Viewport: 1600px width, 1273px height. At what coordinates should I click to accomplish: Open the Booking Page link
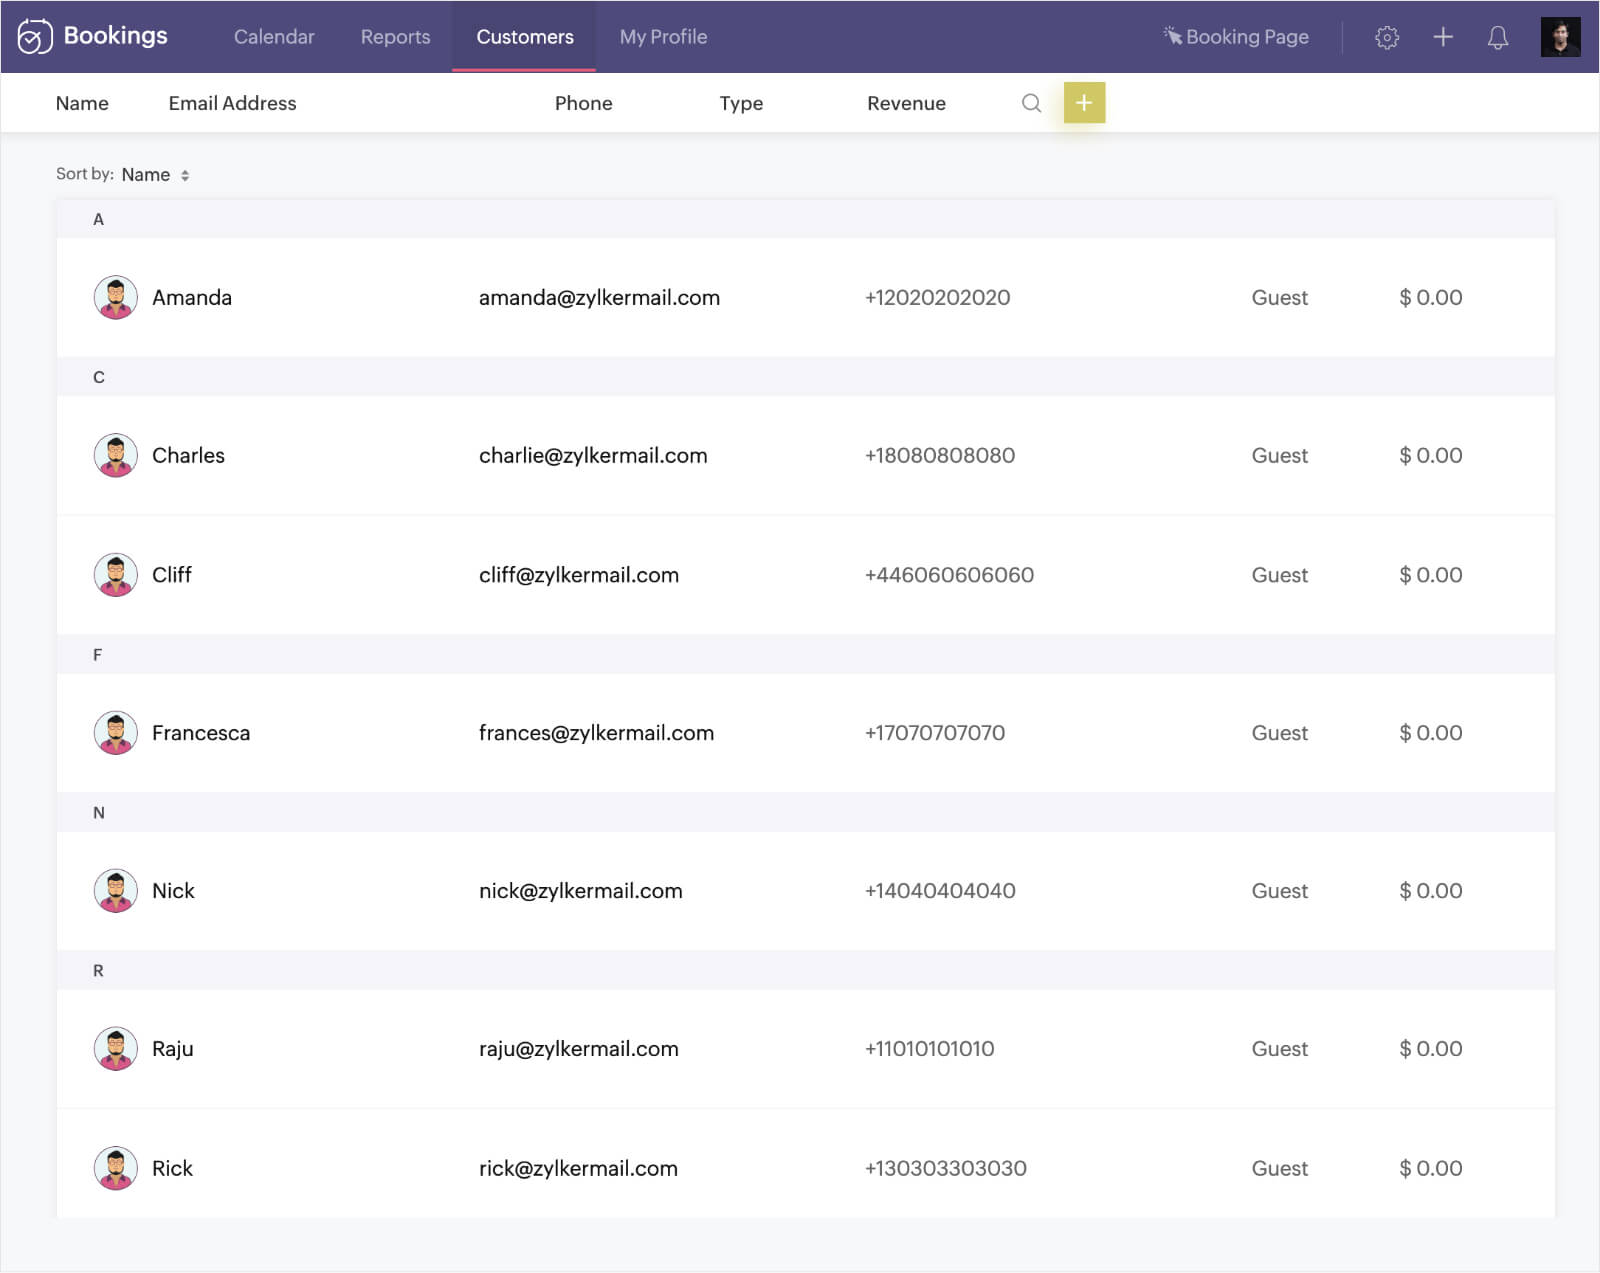(1236, 37)
